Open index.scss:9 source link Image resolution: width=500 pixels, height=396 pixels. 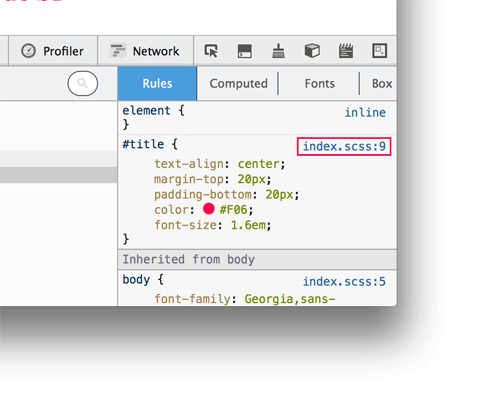tap(344, 146)
